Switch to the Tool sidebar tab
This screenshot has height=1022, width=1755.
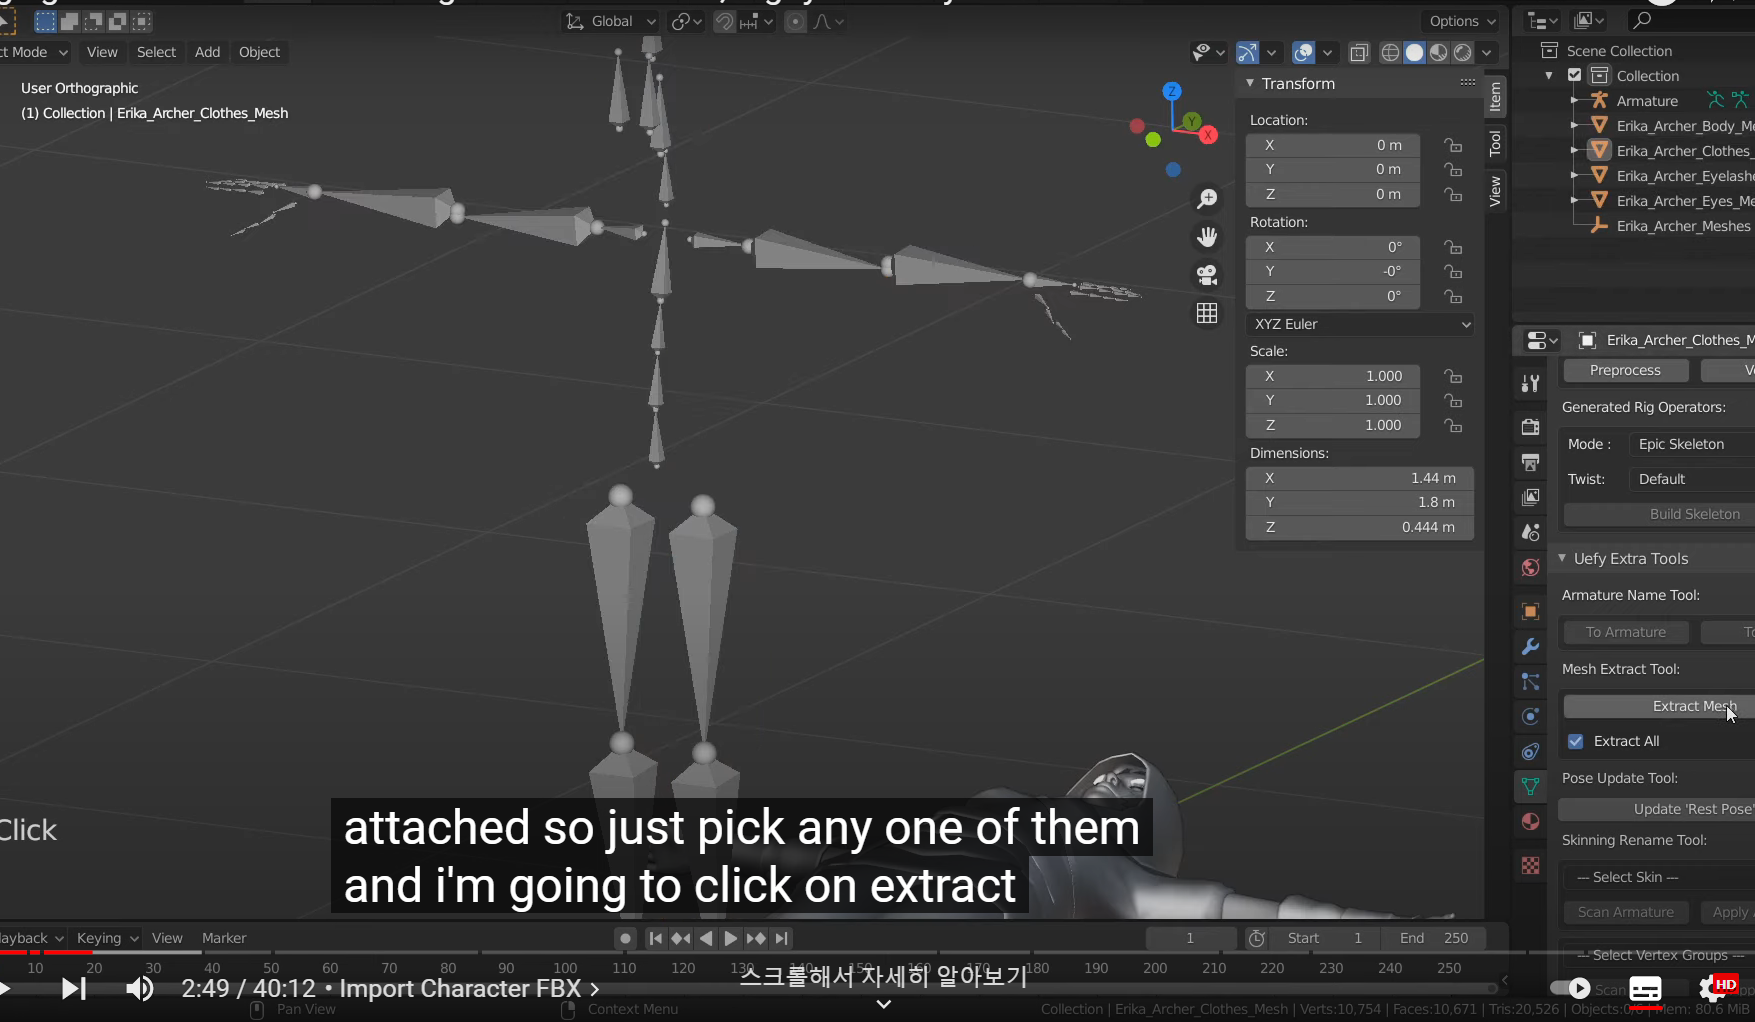tap(1495, 143)
